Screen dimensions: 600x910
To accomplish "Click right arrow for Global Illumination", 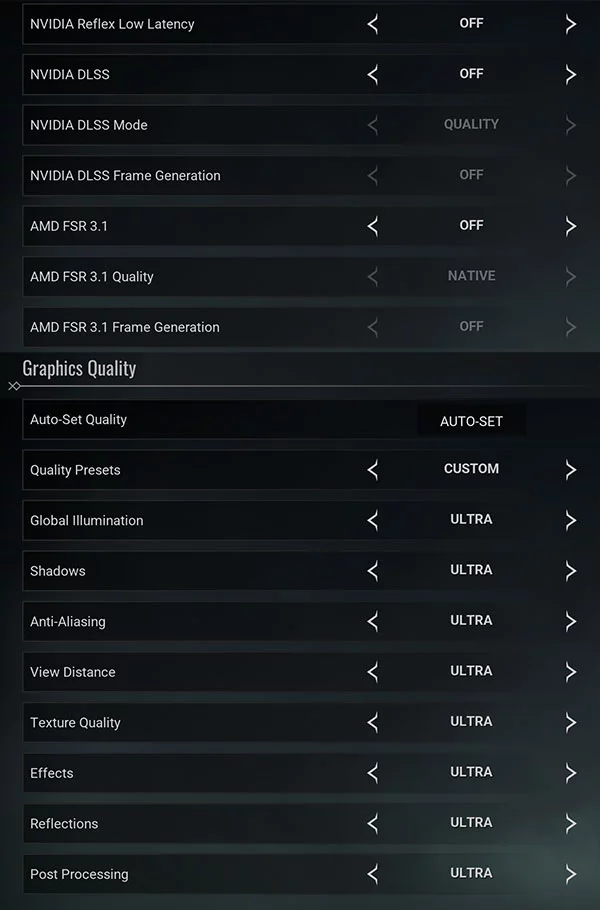I will coord(571,520).
